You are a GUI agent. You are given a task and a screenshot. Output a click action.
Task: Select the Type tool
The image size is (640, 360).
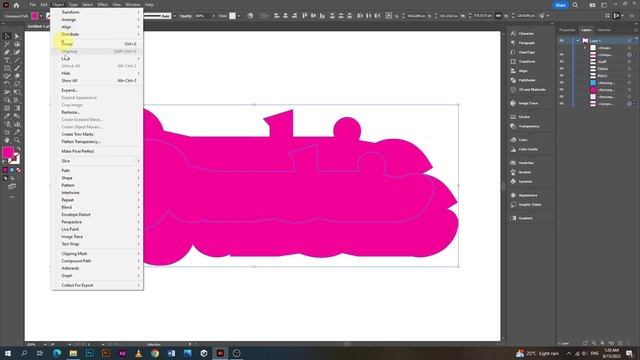click(x=7, y=60)
